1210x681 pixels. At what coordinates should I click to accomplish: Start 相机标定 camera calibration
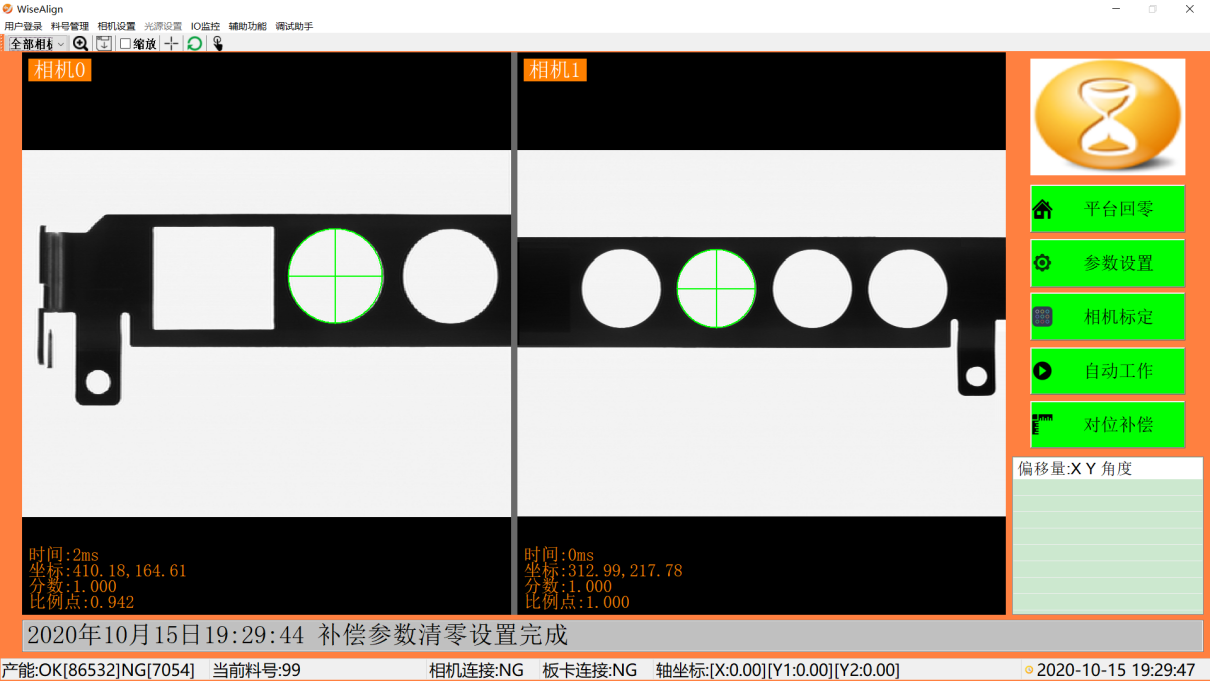[x=1107, y=317]
